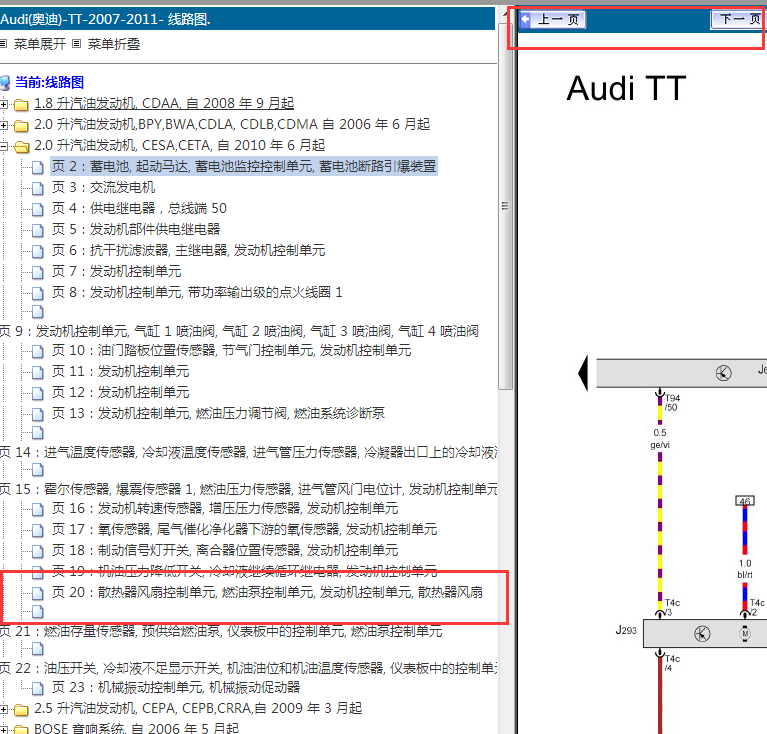The width and height of the screenshot is (767, 734).
Task: Click the J293 control unit box in diagram
Action: click(704, 634)
